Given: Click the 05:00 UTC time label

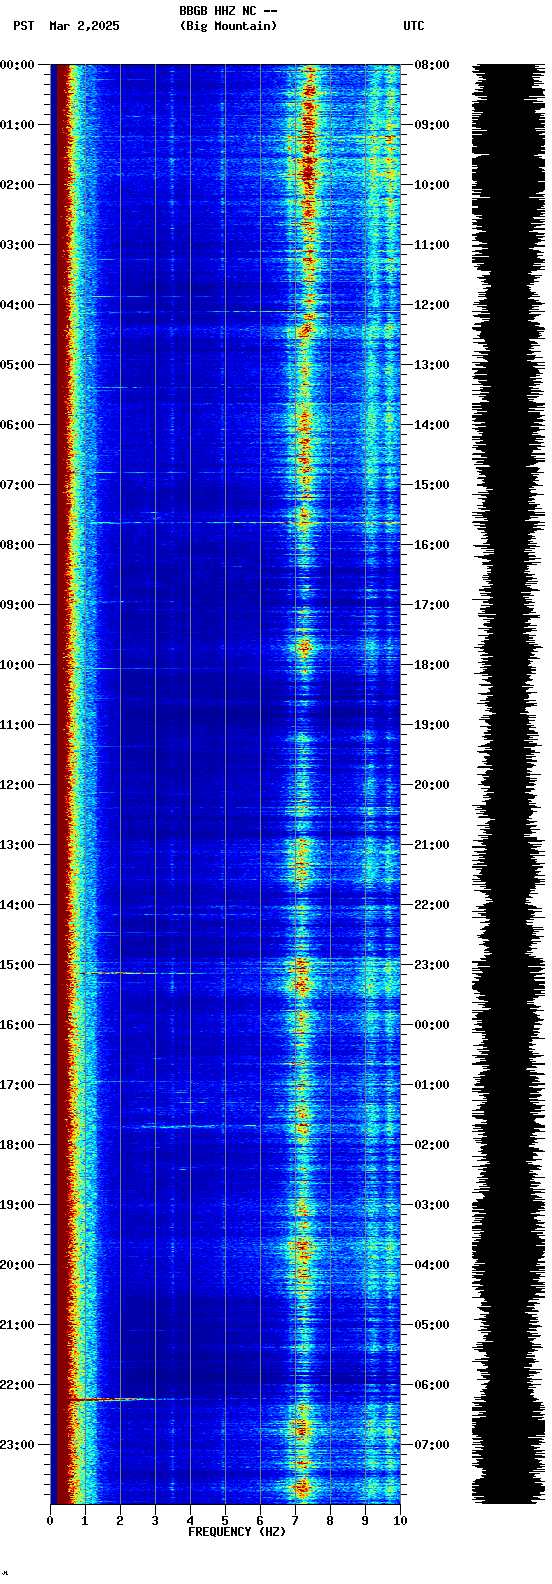Looking at the screenshot, I should click(x=432, y=1325).
